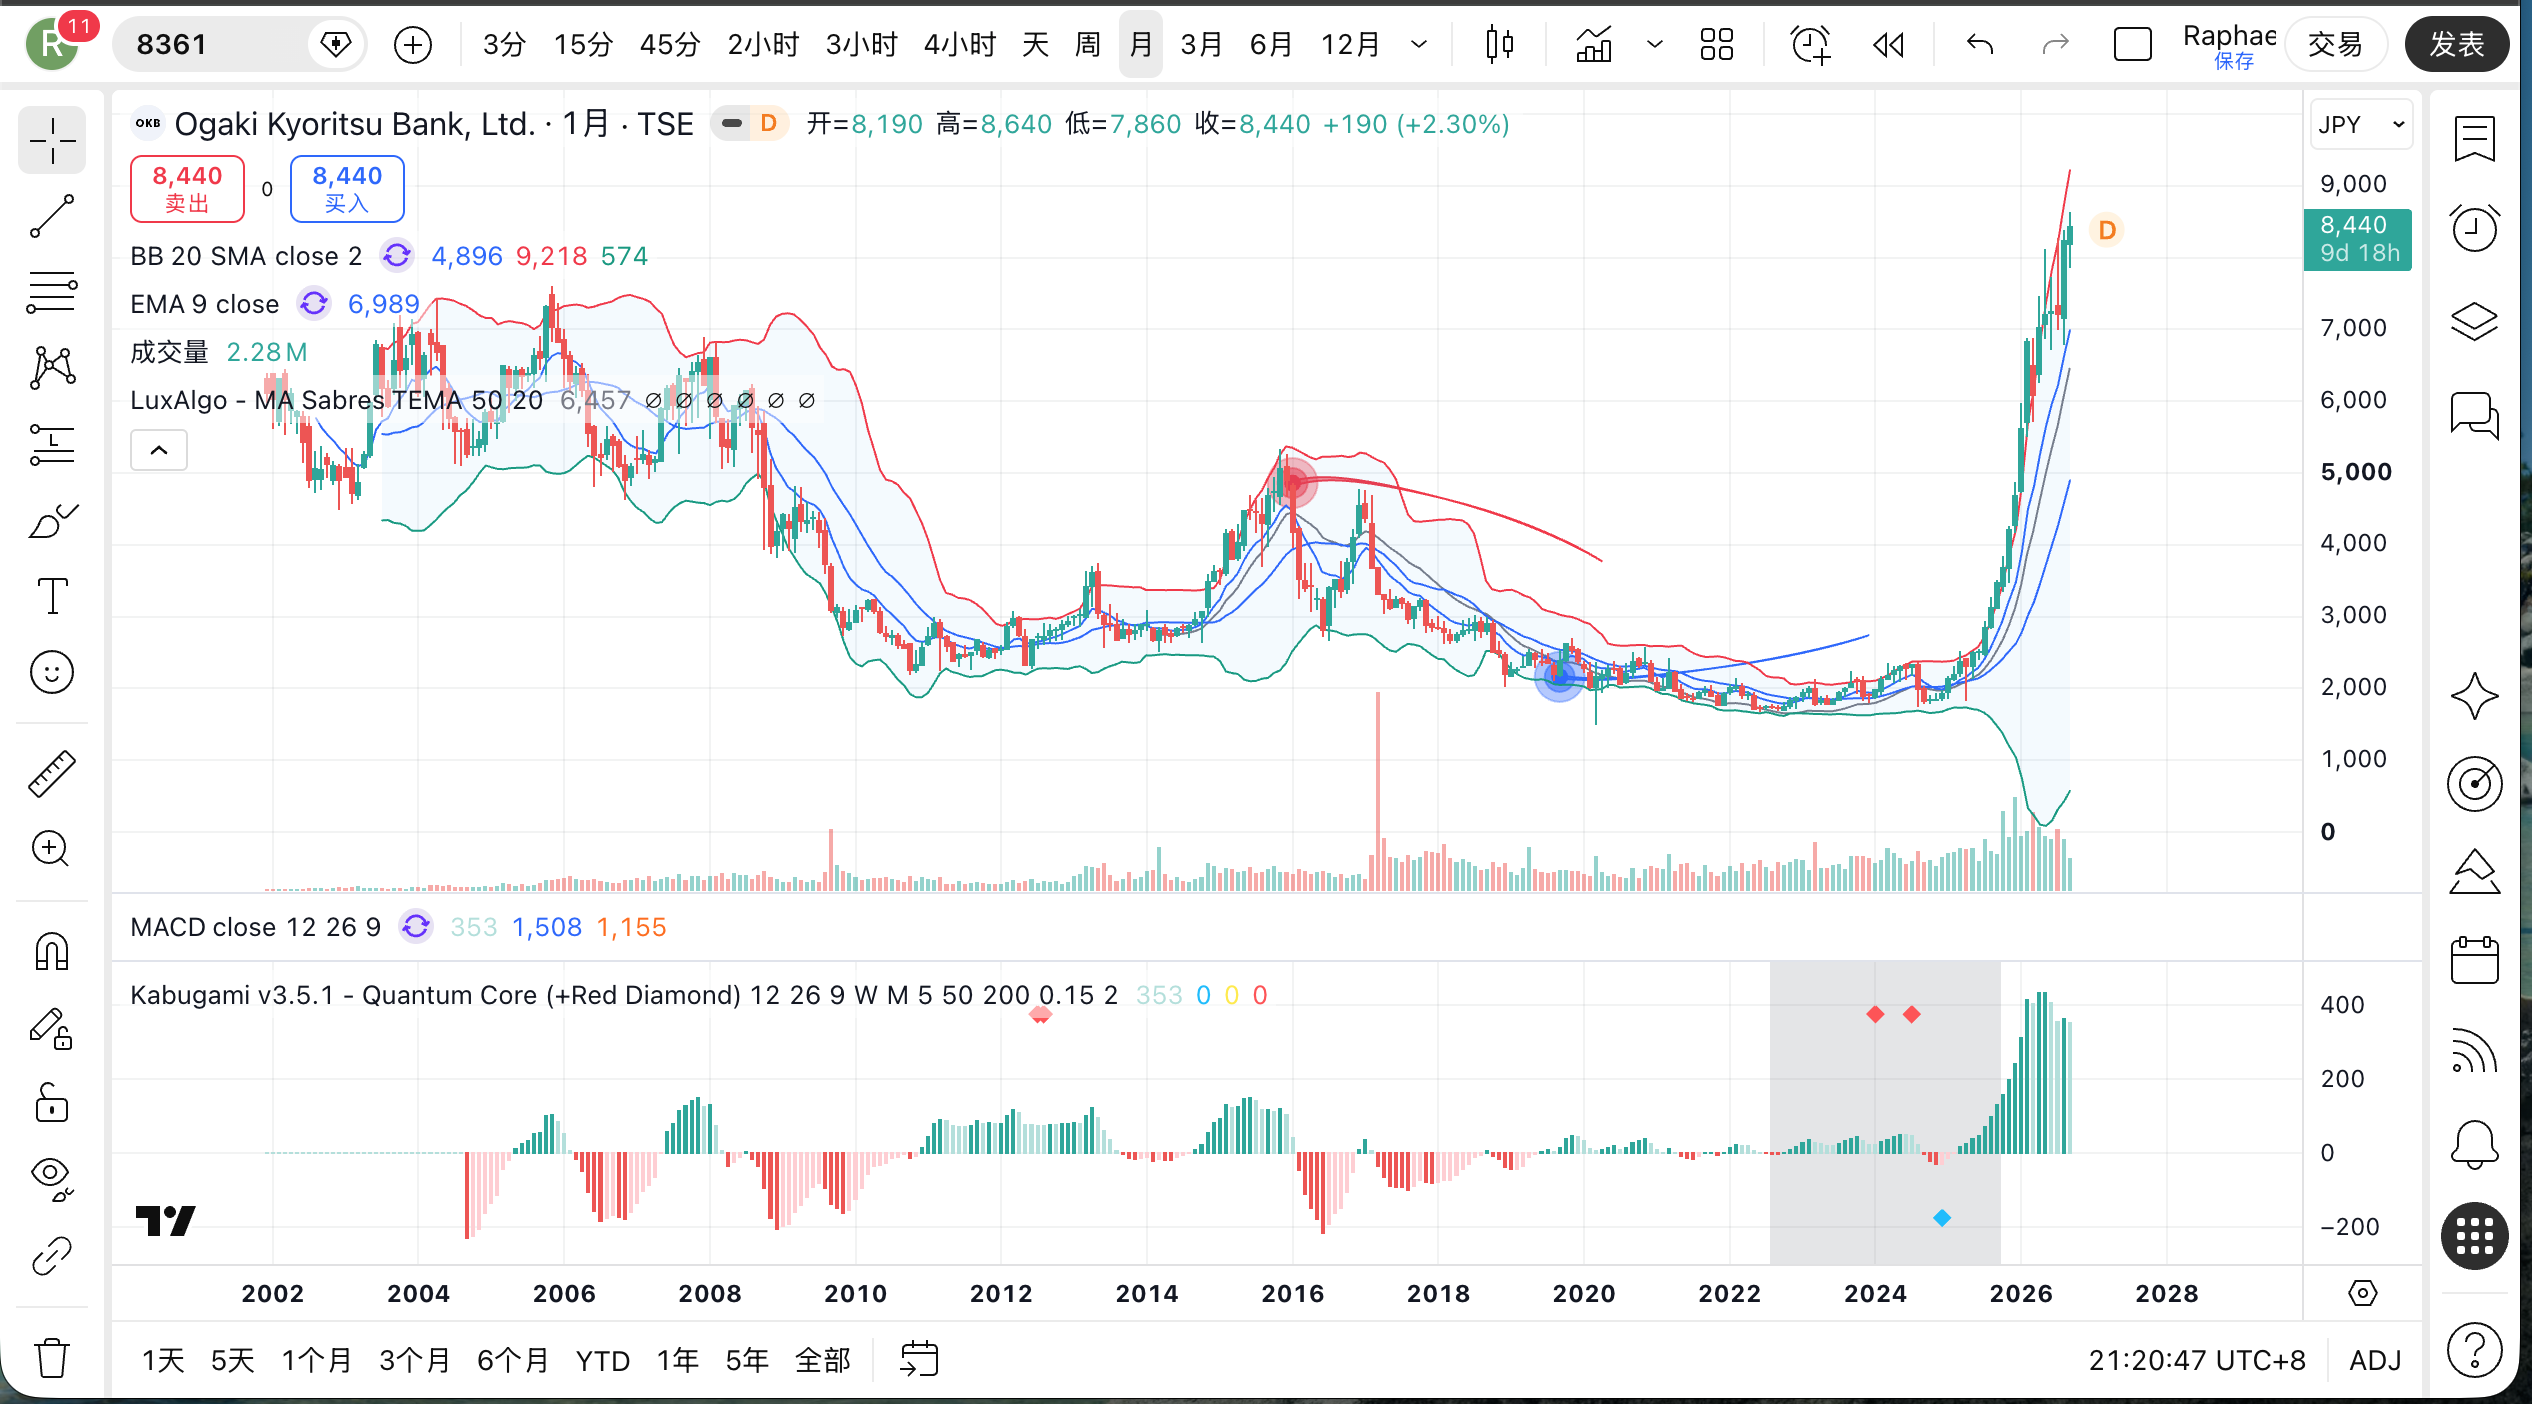Select the crosshair cursor tool

tap(52, 141)
